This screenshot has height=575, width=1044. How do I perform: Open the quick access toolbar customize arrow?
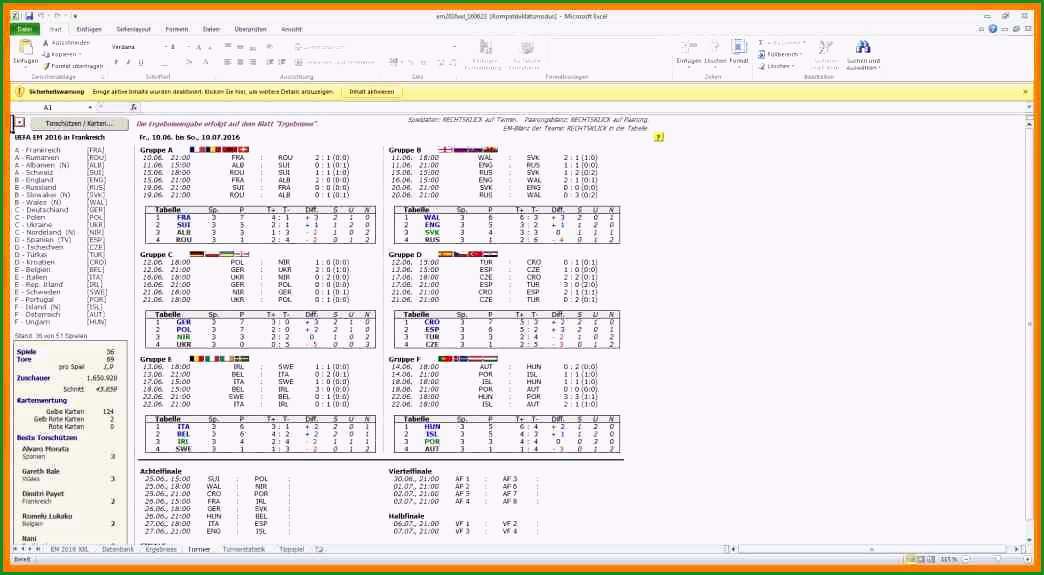pos(75,15)
